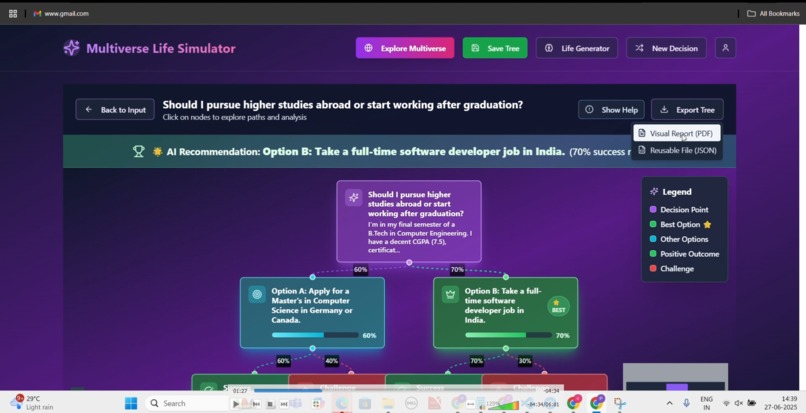Show Help for the tree

[x=611, y=110]
